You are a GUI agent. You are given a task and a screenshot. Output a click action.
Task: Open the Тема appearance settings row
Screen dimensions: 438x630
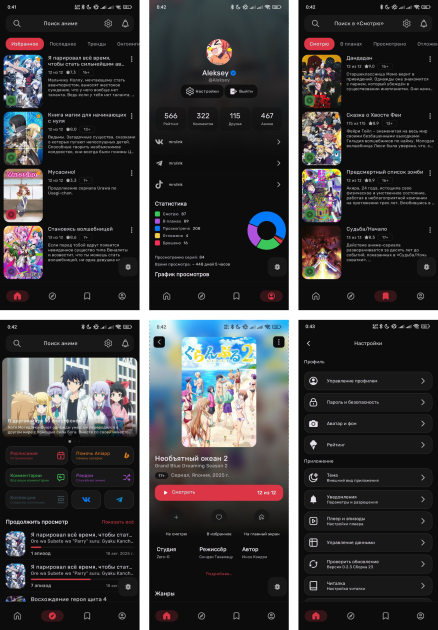coord(368,478)
